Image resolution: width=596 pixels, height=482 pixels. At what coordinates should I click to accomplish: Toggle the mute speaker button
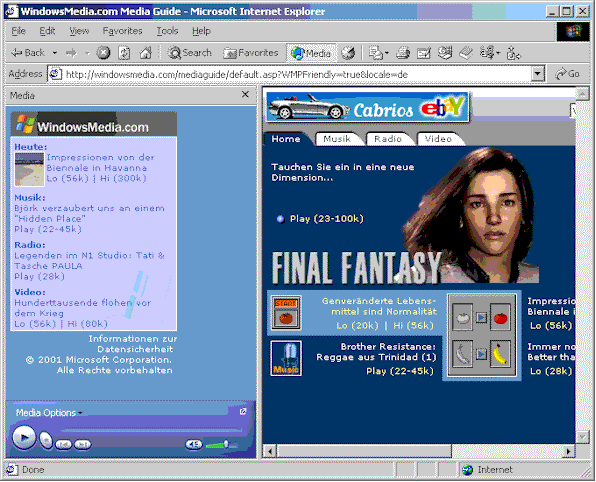[194, 444]
